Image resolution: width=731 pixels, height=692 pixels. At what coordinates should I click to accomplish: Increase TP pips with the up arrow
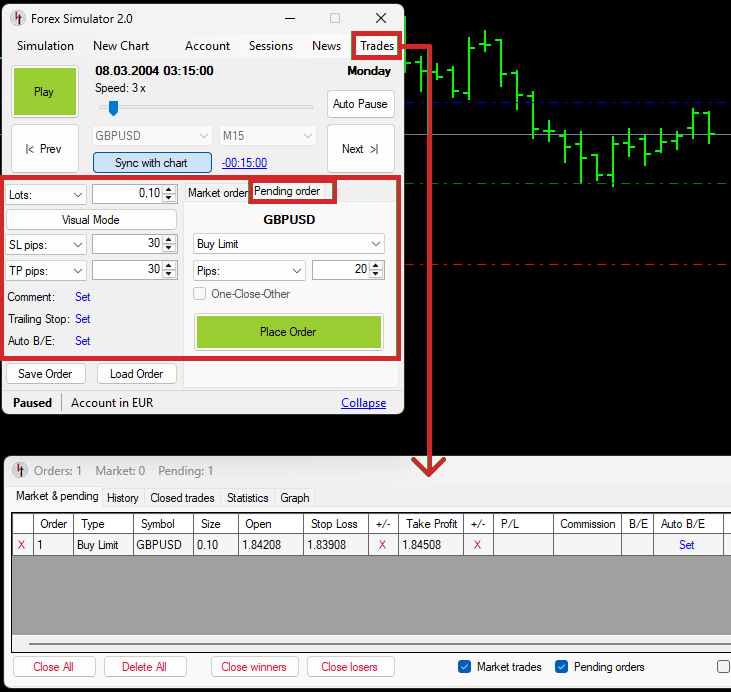169,266
